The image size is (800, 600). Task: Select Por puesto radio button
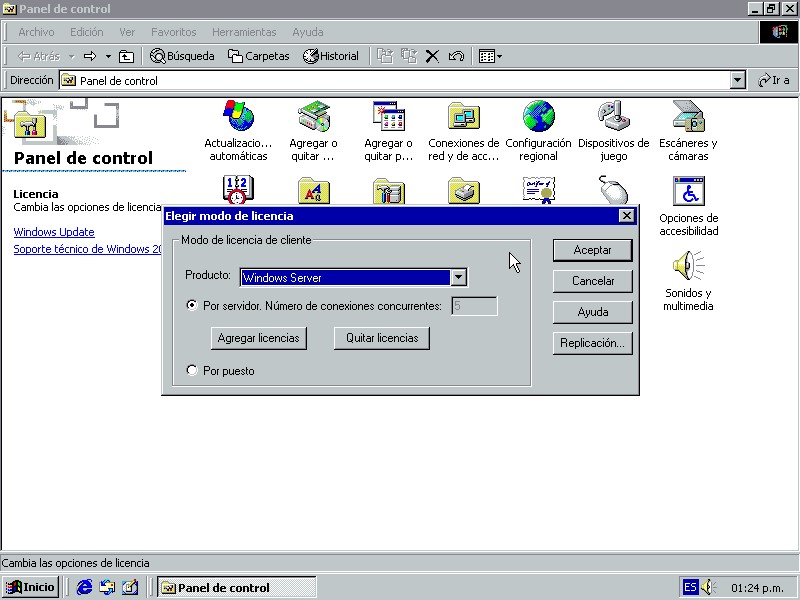(x=192, y=370)
